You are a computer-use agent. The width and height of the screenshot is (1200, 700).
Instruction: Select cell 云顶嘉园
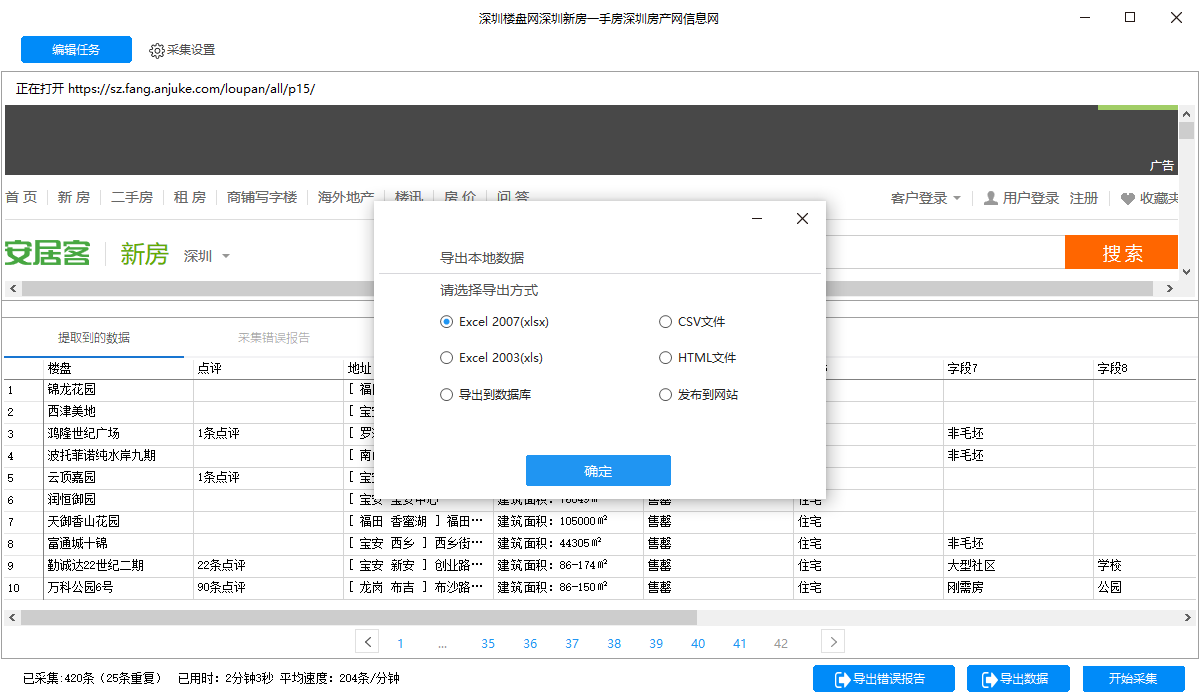[x=118, y=477]
